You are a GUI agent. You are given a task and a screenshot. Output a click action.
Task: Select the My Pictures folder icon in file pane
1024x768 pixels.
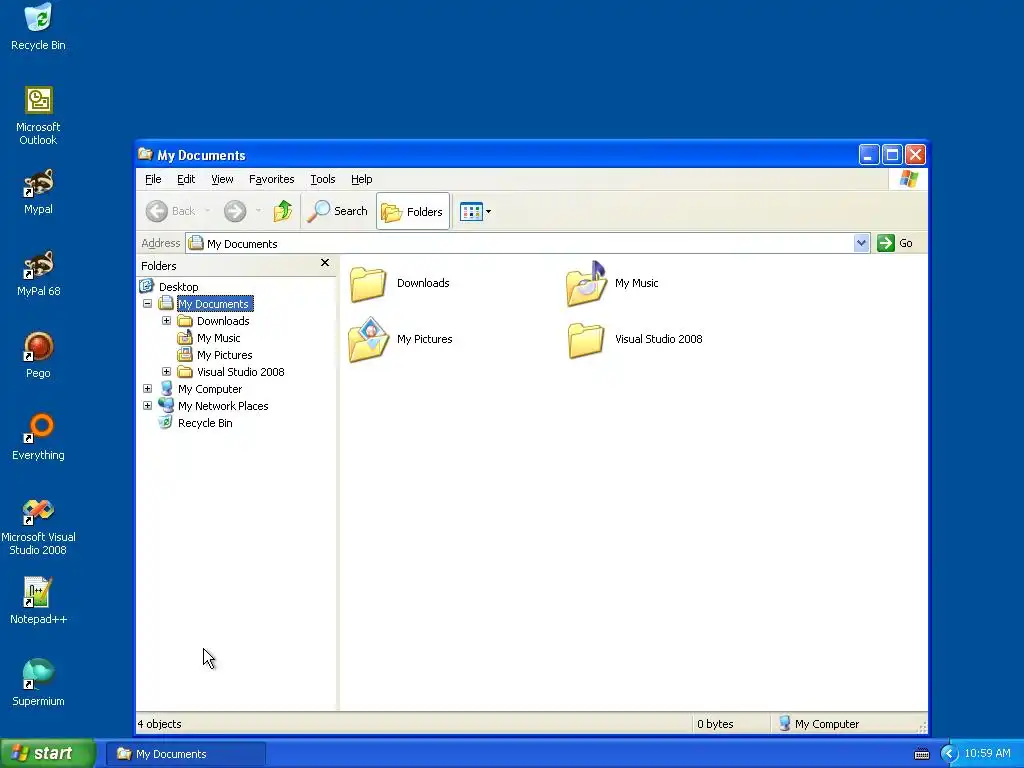pyautogui.click(x=369, y=340)
